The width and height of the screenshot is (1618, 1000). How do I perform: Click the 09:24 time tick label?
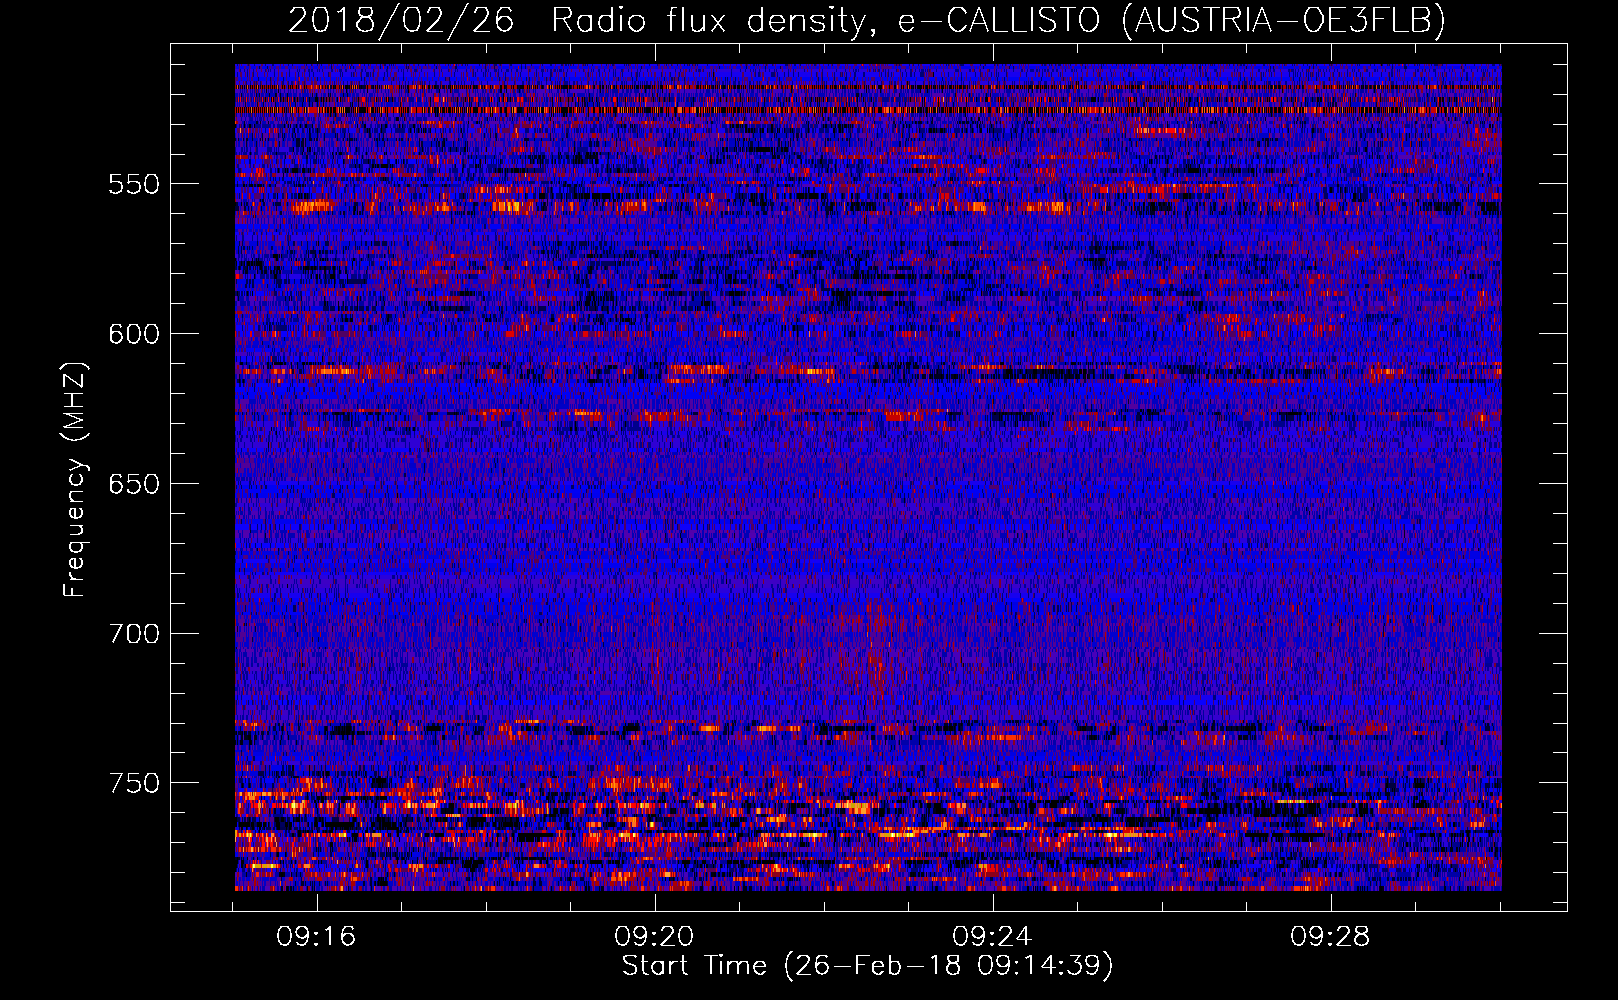pyautogui.click(x=993, y=937)
